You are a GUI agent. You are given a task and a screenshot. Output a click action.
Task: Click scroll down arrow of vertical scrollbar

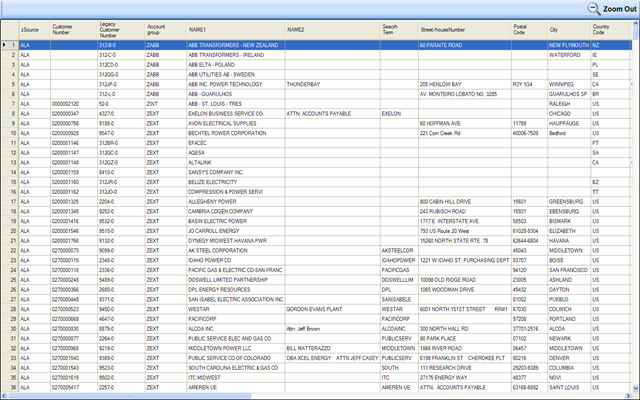click(636, 388)
